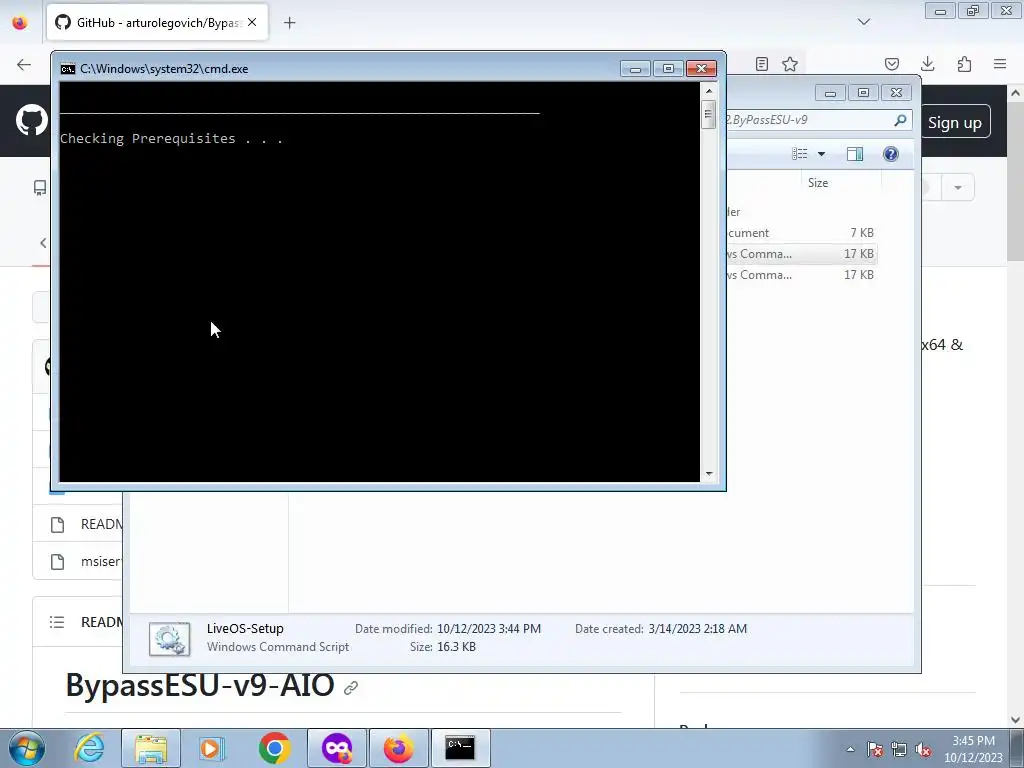Open BypassESU-v9-AIO heading anchor link icon

point(351,688)
